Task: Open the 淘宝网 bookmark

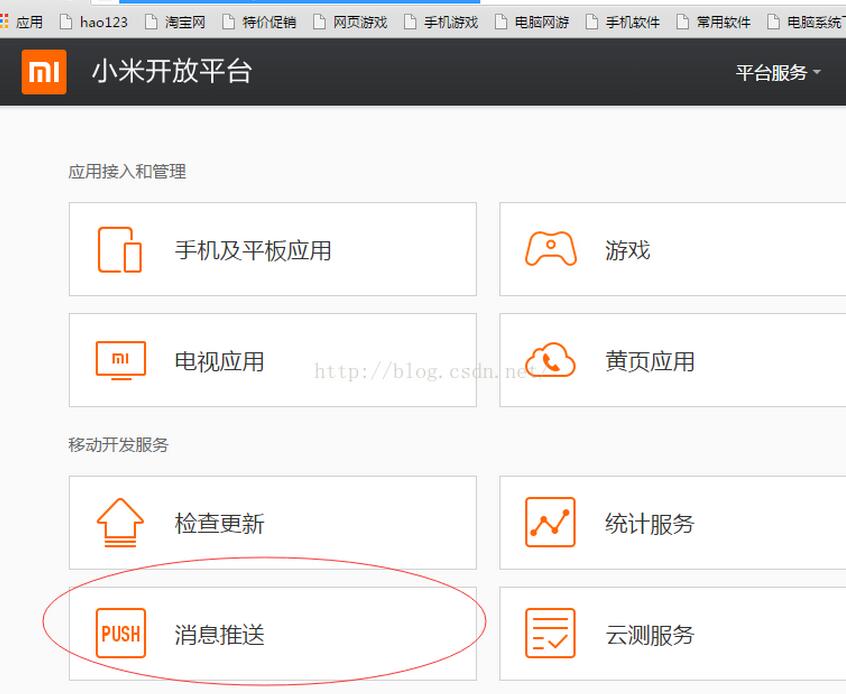Action: tap(175, 22)
